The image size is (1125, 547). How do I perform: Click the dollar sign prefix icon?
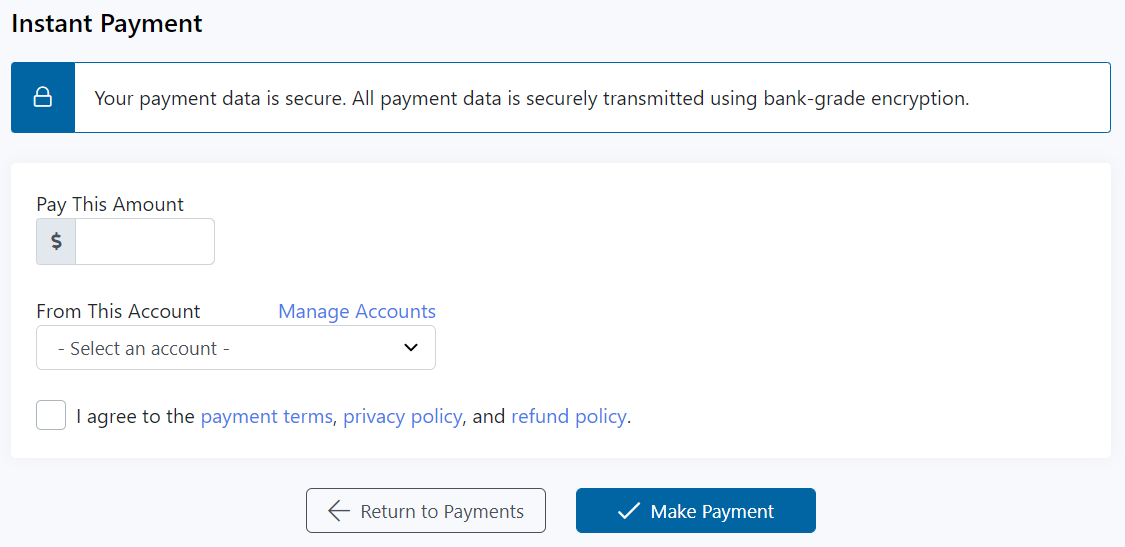[56, 242]
